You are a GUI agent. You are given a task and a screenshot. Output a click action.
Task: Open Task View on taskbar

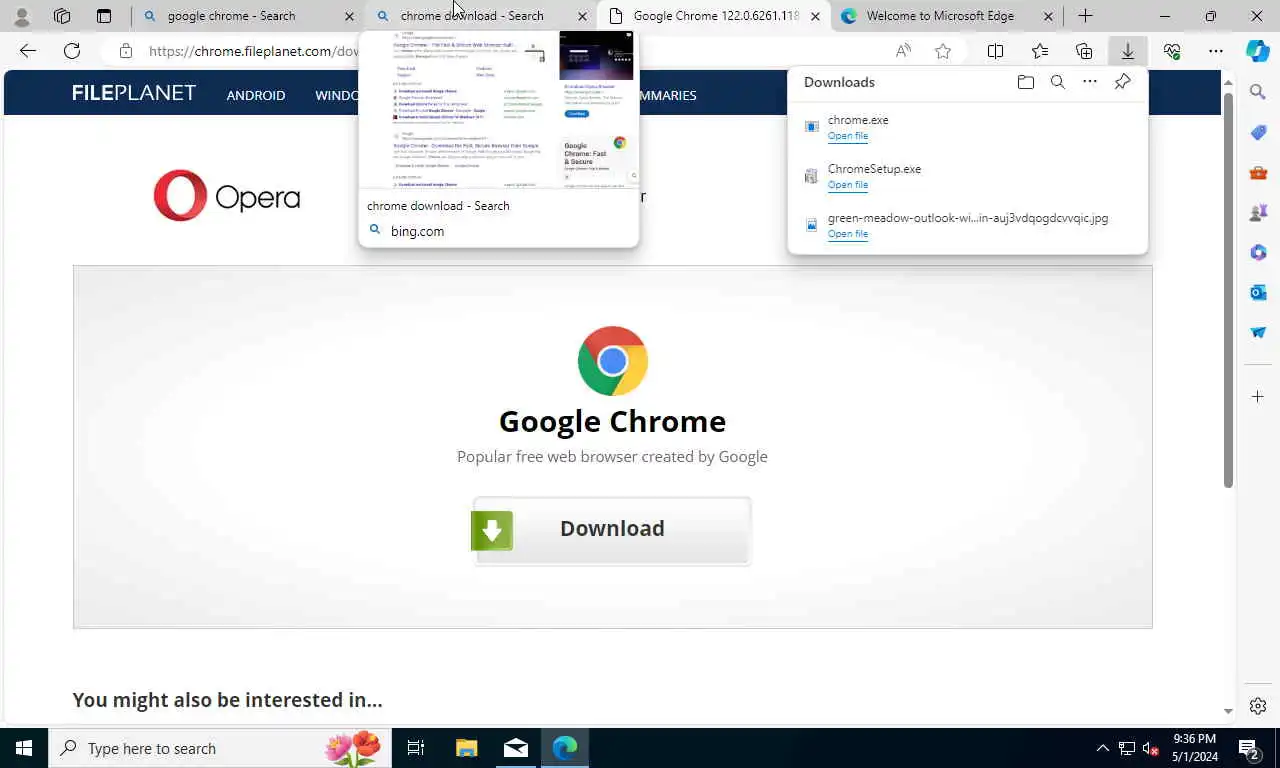(x=416, y=748)
